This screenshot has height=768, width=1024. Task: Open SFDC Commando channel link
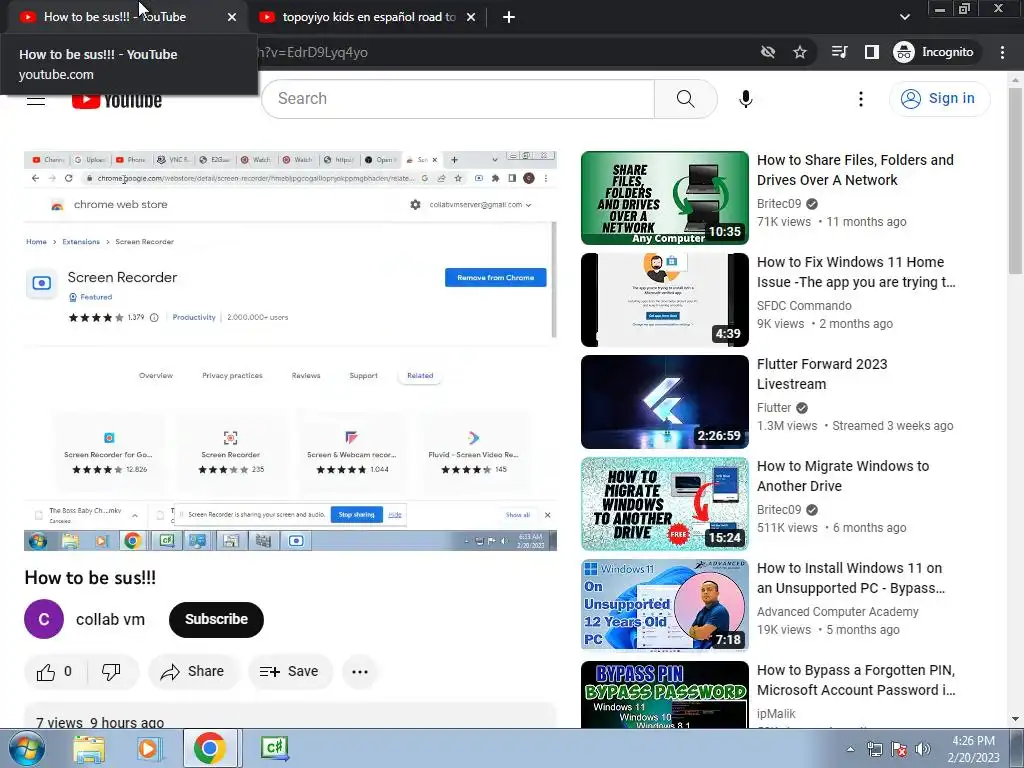804,306
